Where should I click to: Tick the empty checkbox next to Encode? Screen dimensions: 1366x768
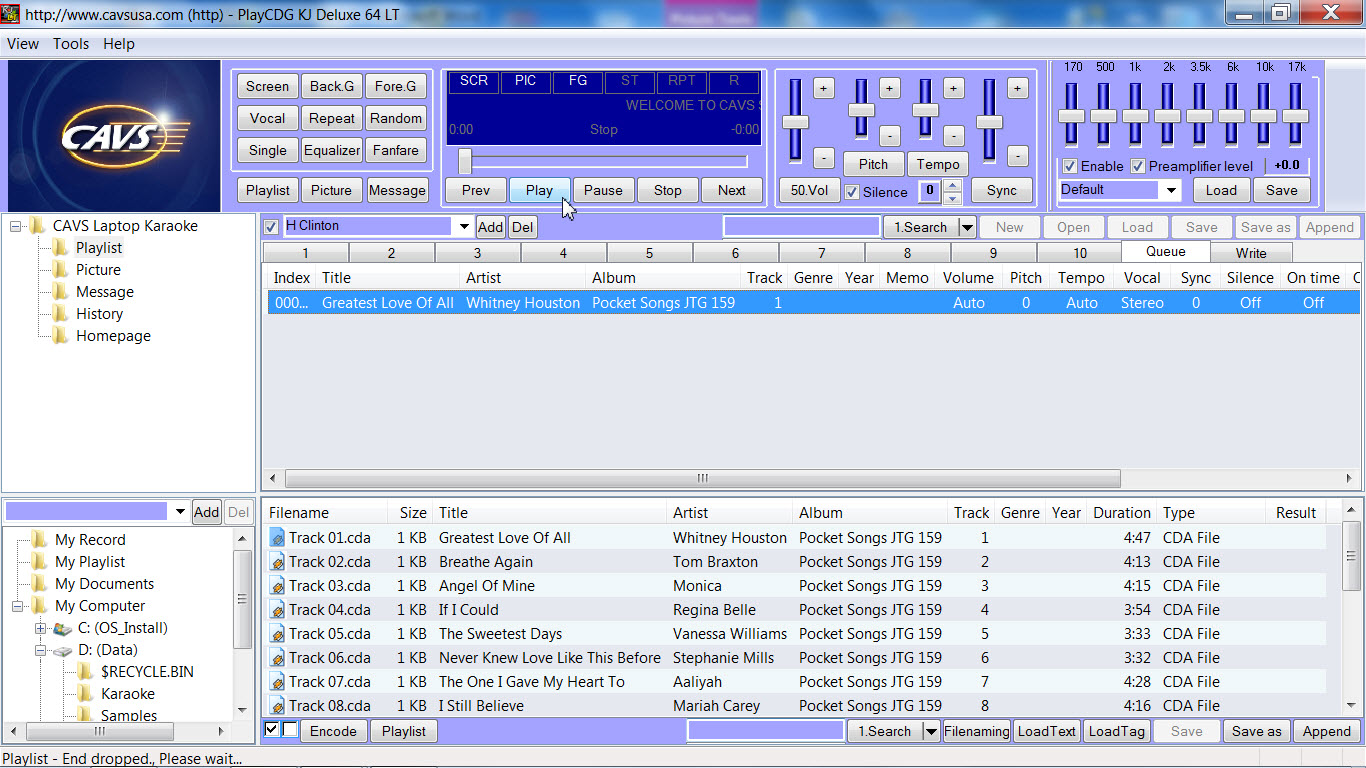pos(290,730)
